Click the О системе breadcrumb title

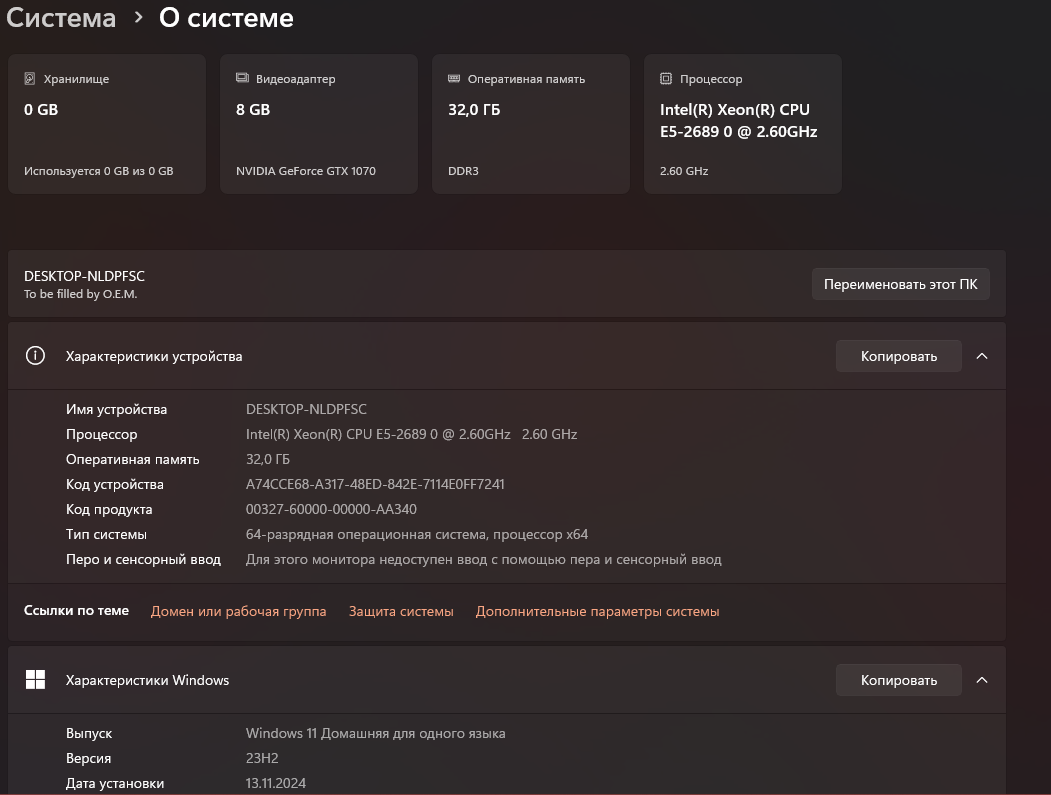coord(227,17)
